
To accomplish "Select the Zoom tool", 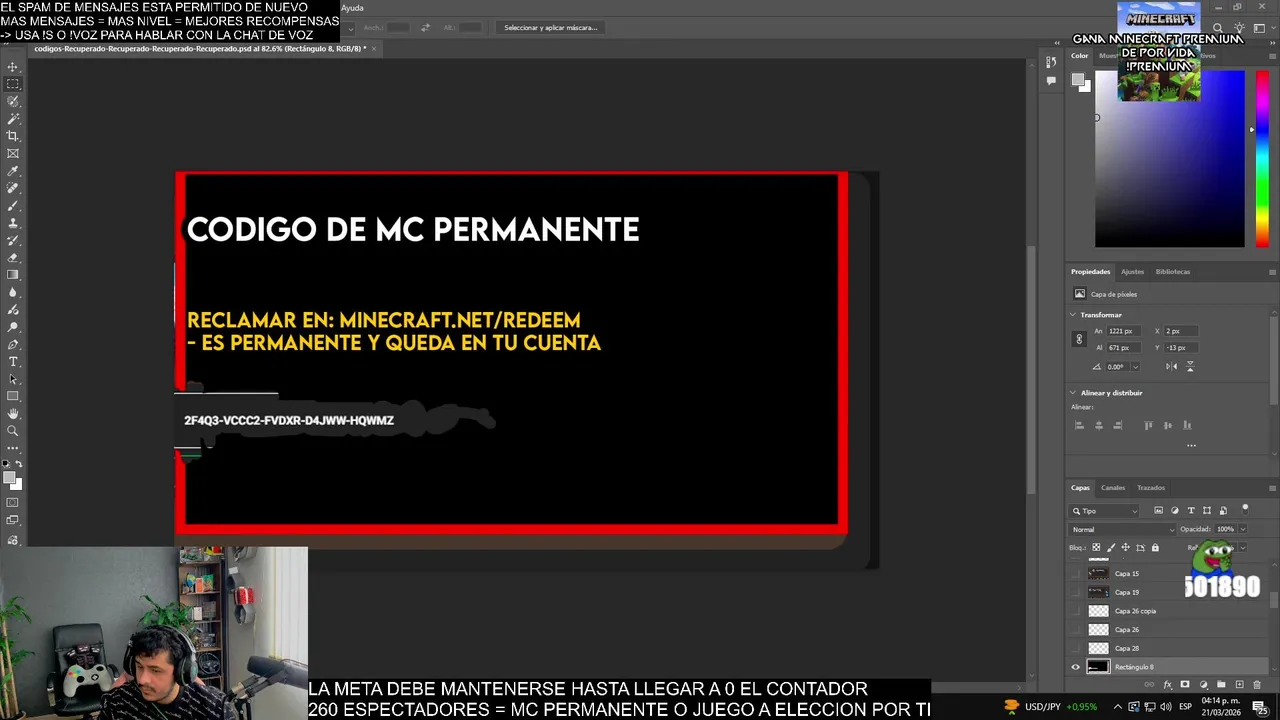I will (x=13, y=431).
